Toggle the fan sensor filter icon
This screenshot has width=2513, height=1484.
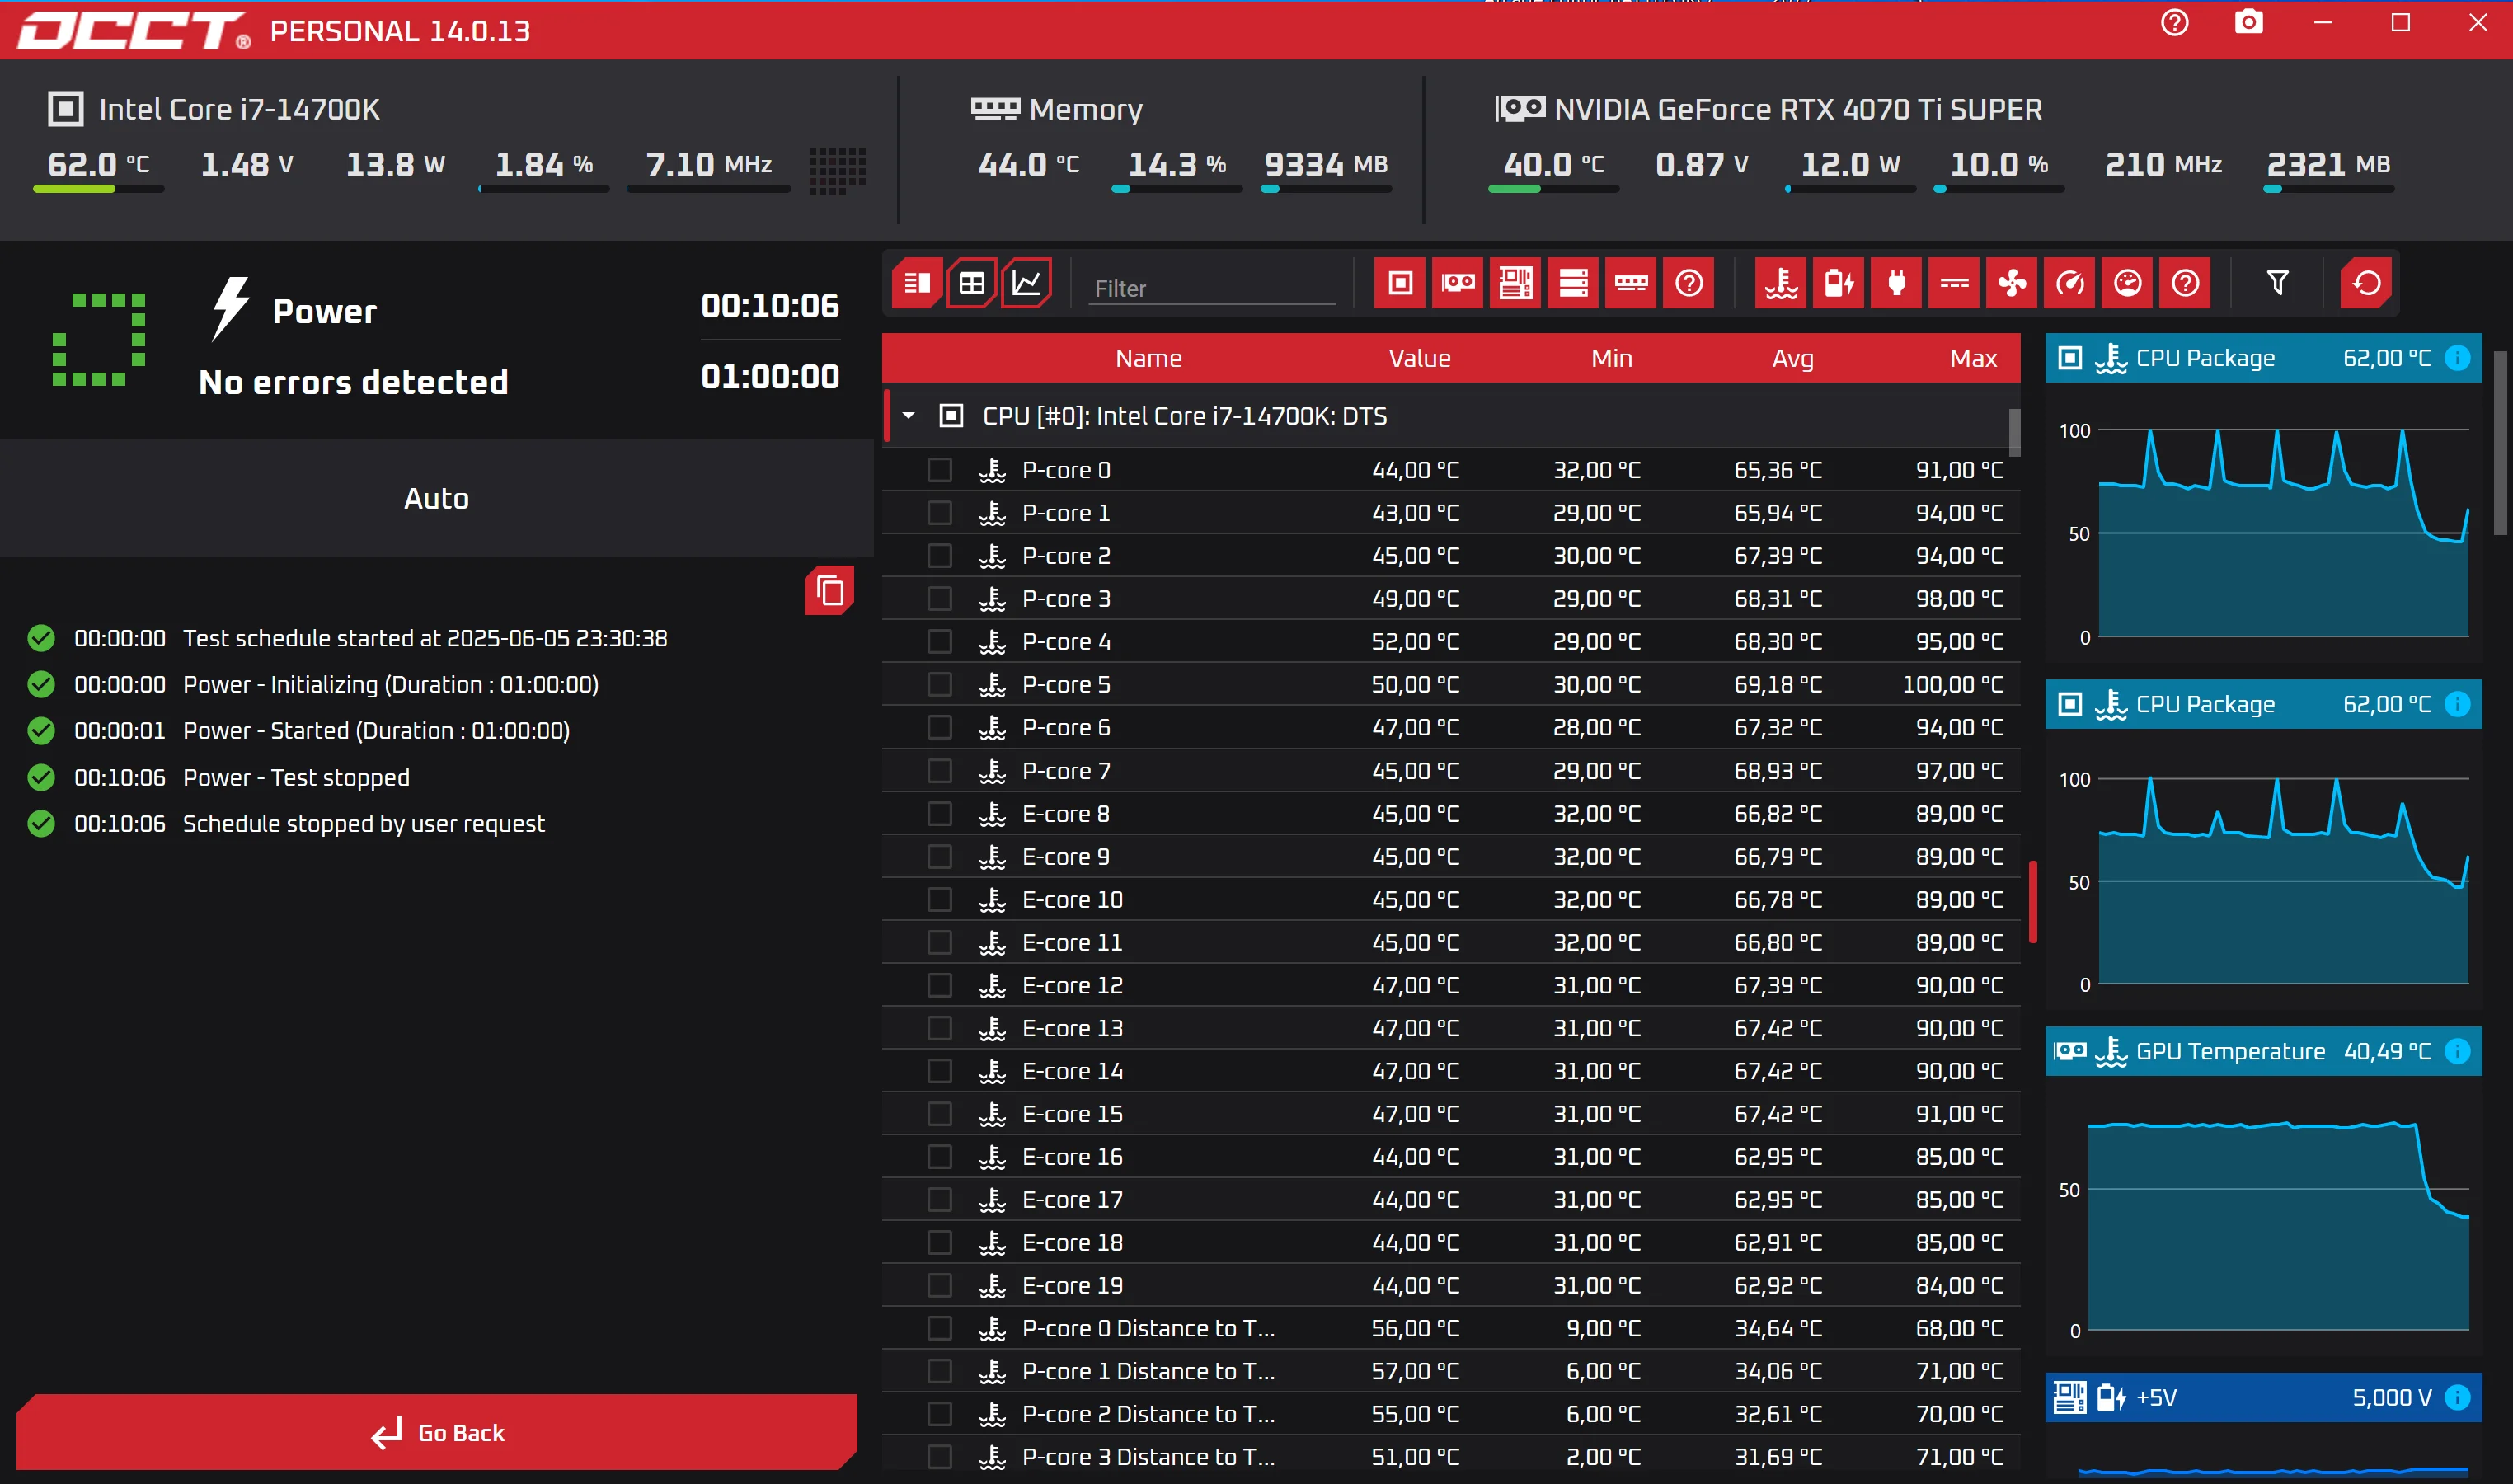[x=2012, y=284]
